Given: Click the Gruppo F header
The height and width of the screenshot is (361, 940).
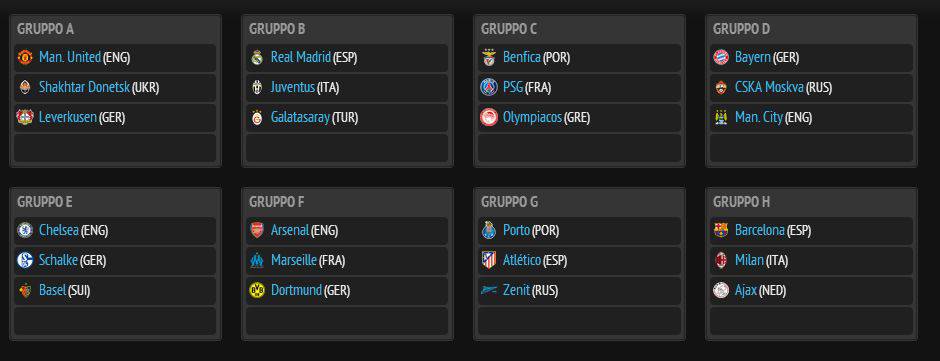Looking at the screenshot, I should pos(276,202).
